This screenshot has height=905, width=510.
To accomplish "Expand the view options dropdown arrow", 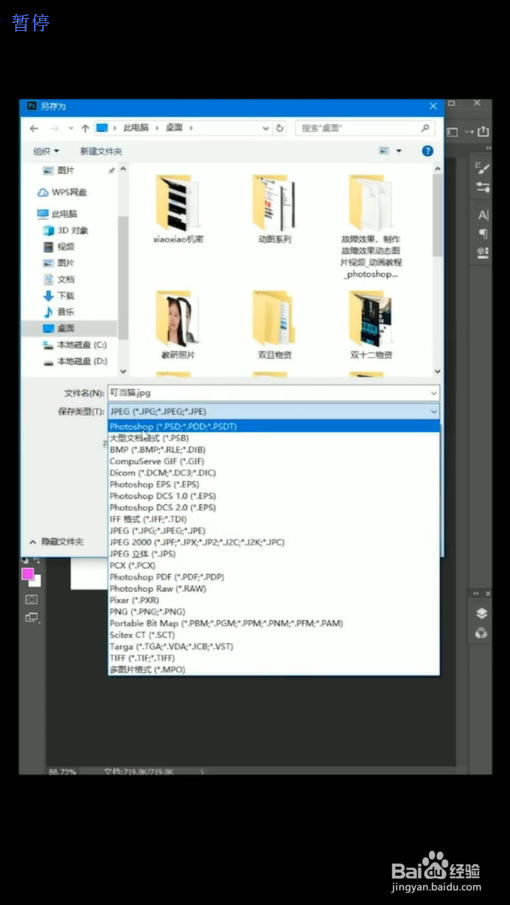I will click(399, 151).
